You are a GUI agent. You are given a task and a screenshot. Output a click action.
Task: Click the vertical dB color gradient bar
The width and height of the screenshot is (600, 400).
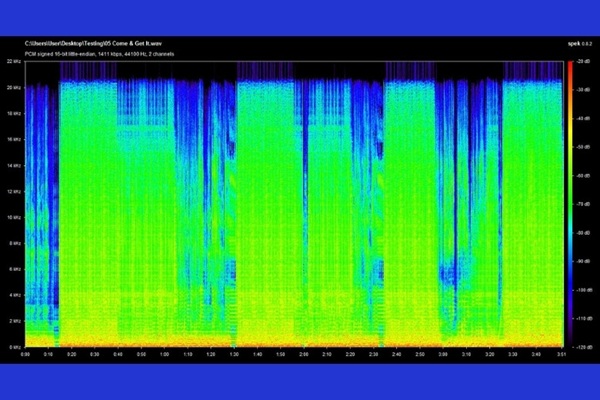coord(571,204)
